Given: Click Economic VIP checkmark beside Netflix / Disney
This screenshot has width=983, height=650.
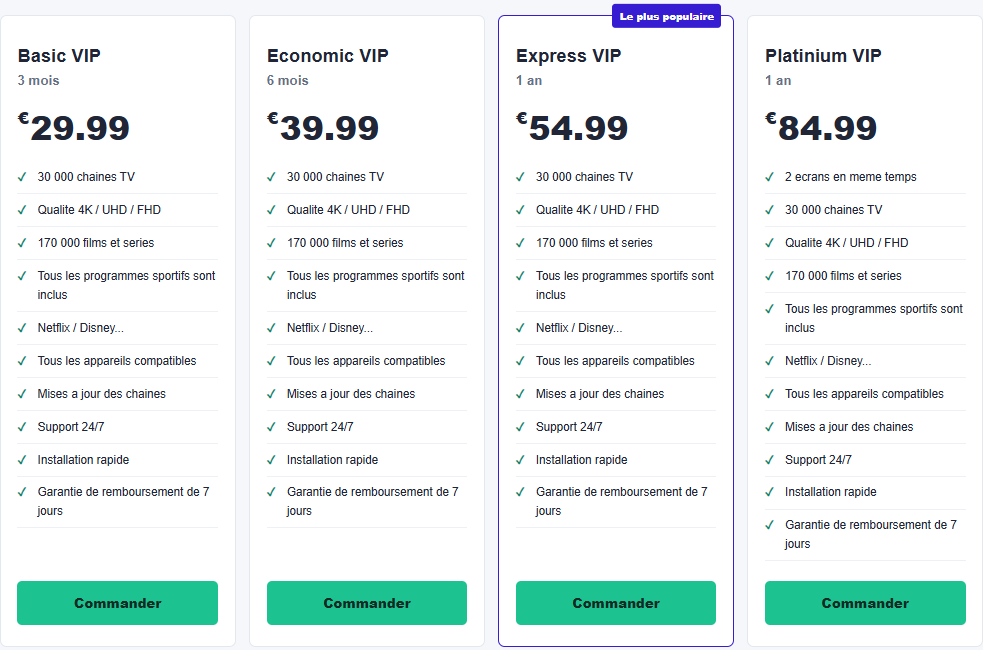Looking at the screenshot, I should (271, 328).
